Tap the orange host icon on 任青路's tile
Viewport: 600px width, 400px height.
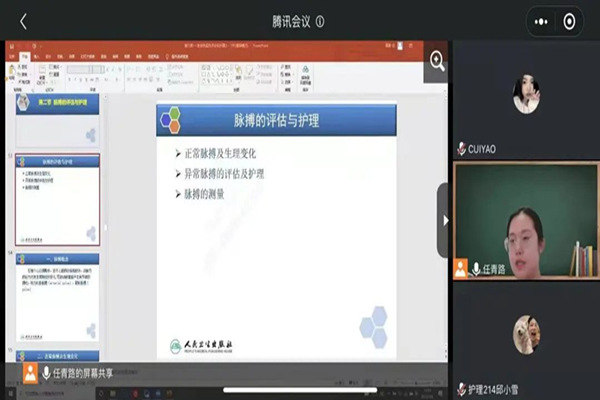[461, 269]
